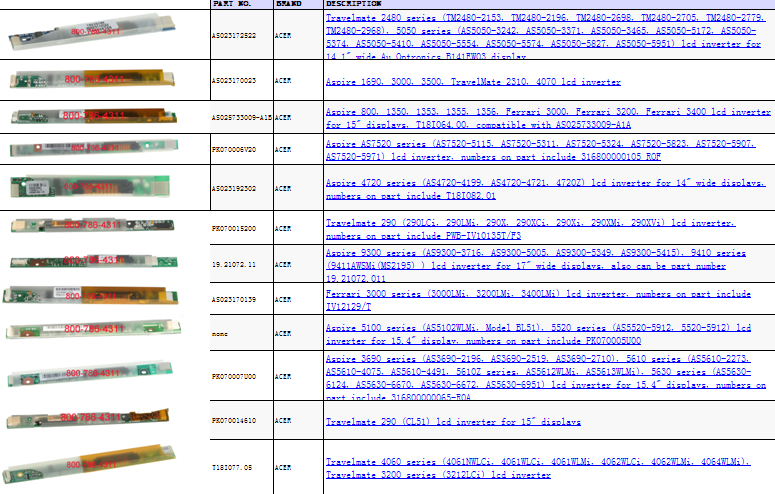Viewport: 775px width, 494px height.
Task: Open Aspire AS7520 series lcd inverter link
Action: coord(541,150)
